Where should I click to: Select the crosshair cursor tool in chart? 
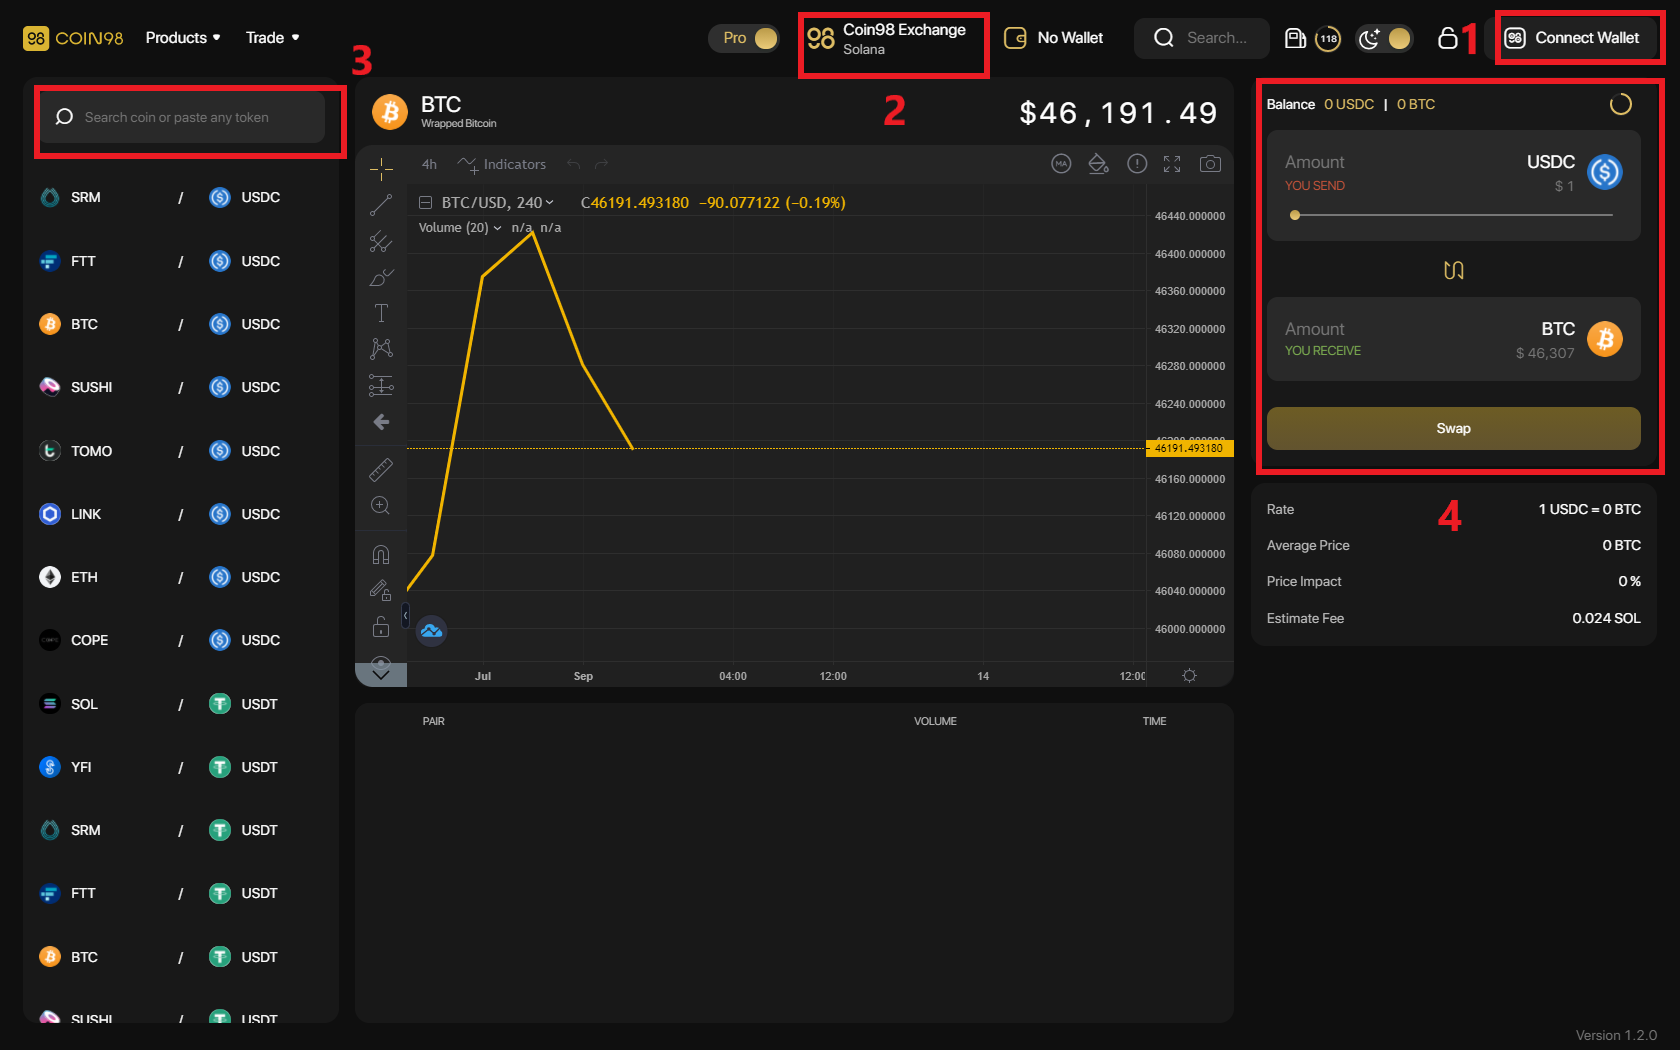381,168
